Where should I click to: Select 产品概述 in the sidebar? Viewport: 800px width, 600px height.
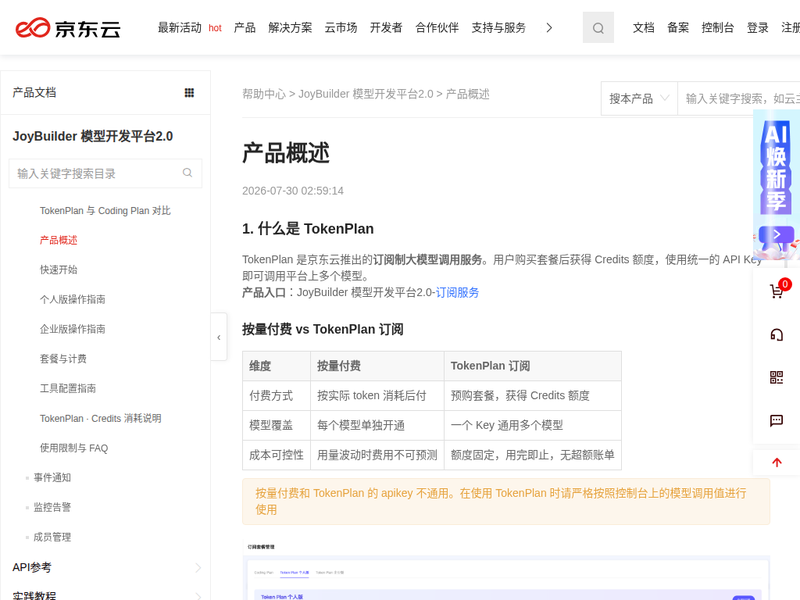point(59,240)
